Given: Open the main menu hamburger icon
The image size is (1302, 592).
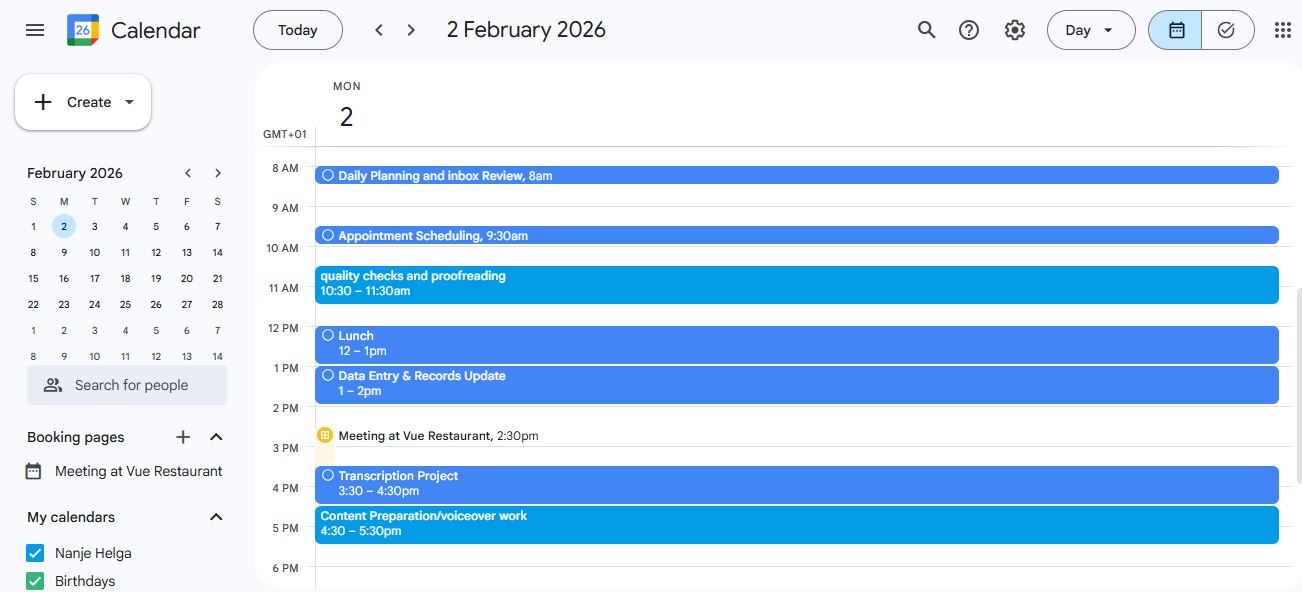Looking at the screenshot, I should click(x=35, y=30).
